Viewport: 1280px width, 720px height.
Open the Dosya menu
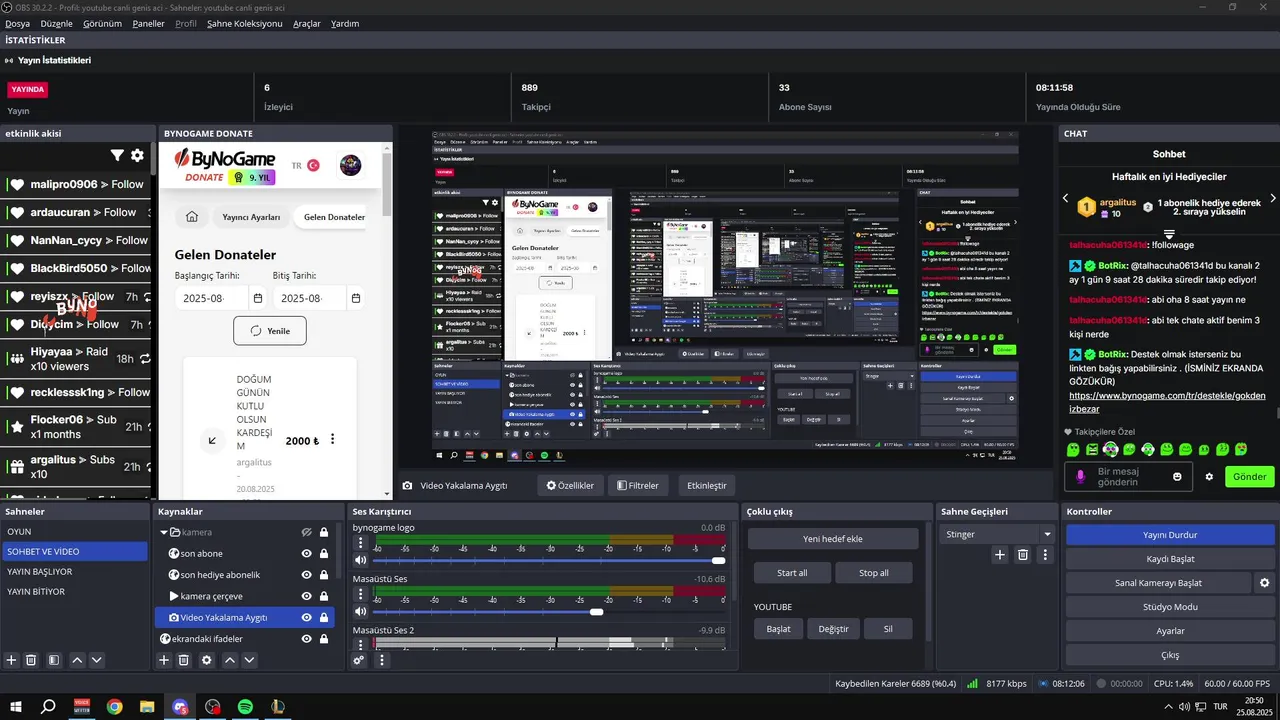(x=17, y=23)
